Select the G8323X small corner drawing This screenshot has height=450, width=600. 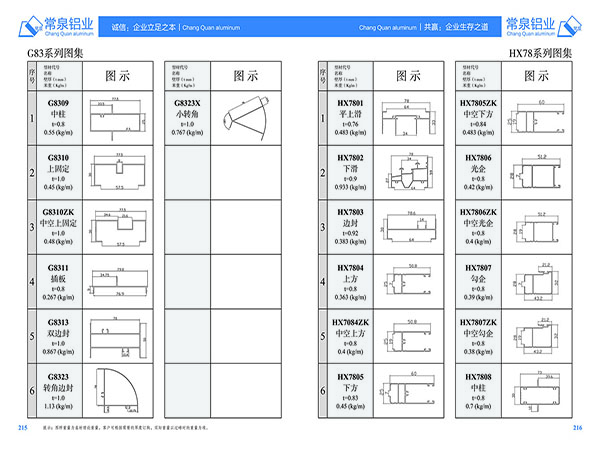click(245, 118)
